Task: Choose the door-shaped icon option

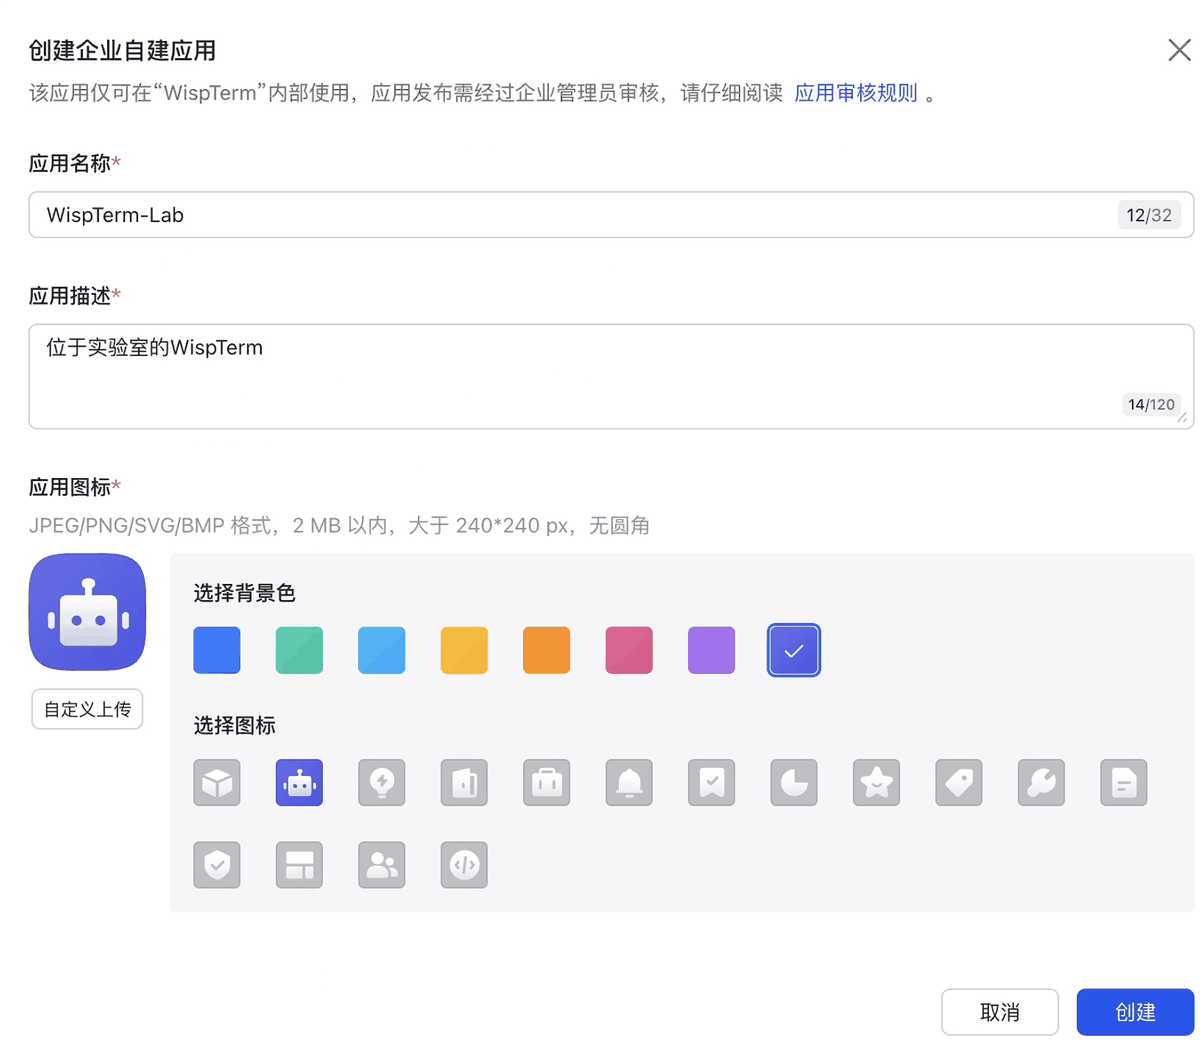Action: coord(464,782)
